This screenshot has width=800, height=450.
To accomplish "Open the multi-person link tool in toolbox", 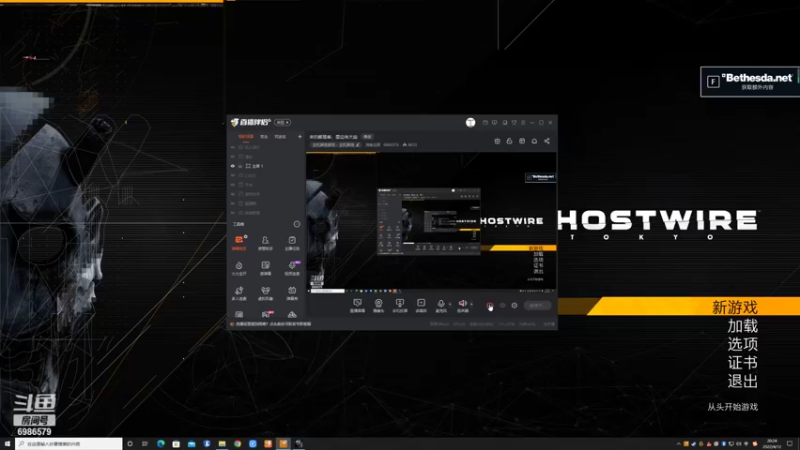I will [239, 292].
